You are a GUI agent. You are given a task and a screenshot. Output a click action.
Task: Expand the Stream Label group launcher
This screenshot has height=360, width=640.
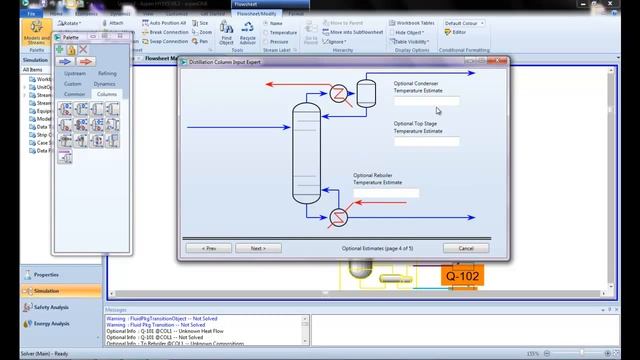295,50
